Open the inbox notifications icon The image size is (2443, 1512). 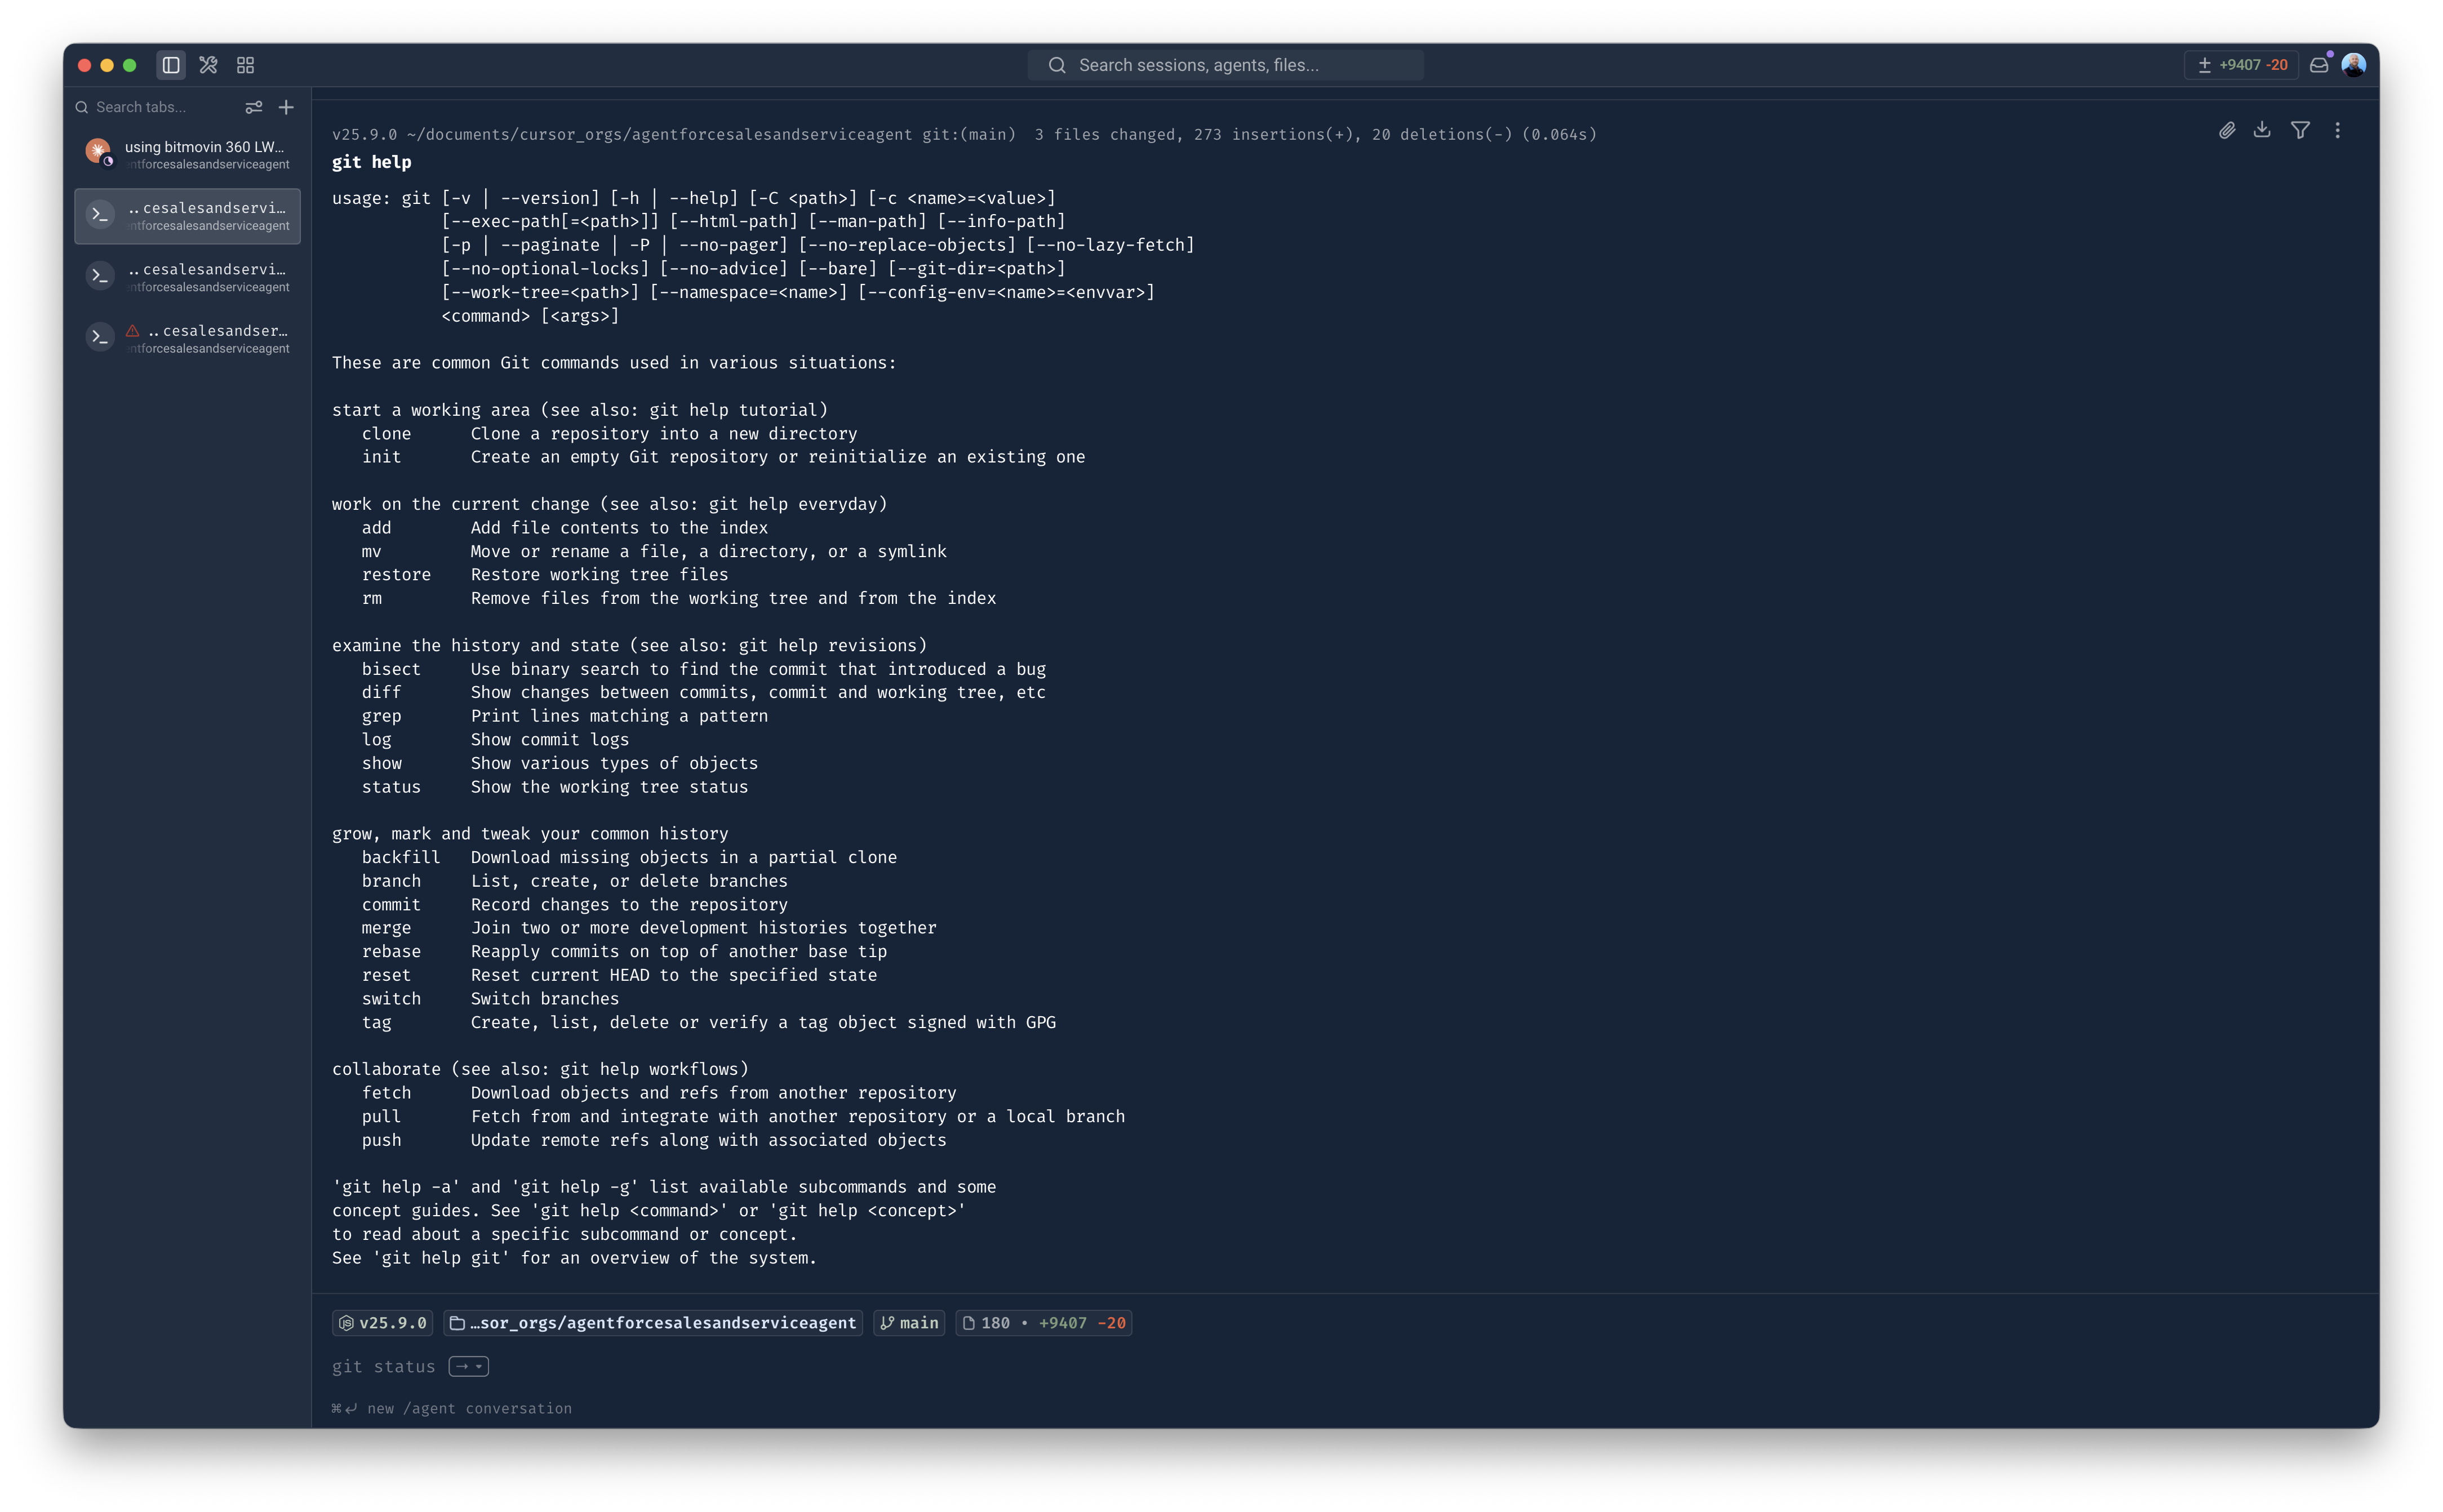2319,65
